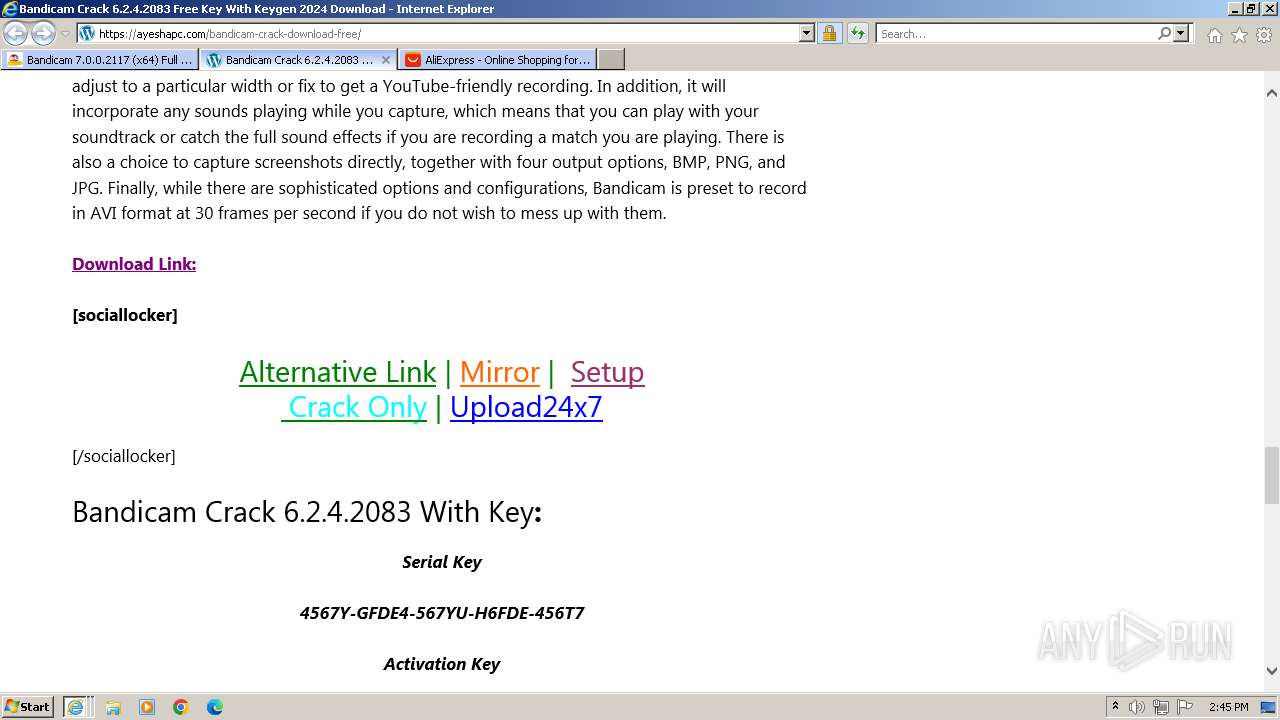Open the Favorites star icon
The image size is (1280, 720).
click(1239, 35)
